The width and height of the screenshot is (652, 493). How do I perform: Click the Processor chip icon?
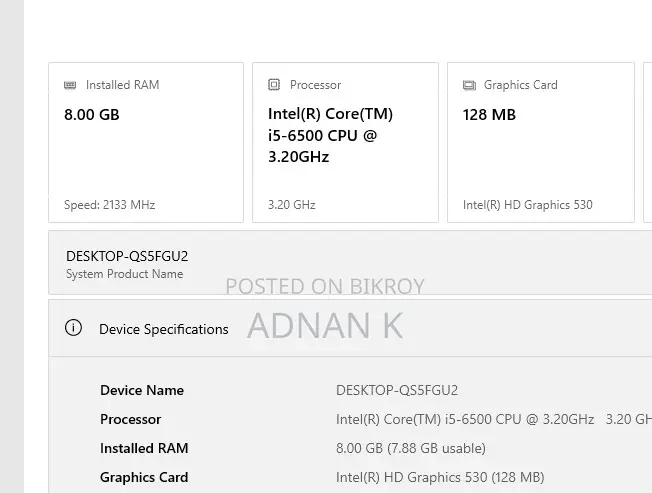click(274, 85)
